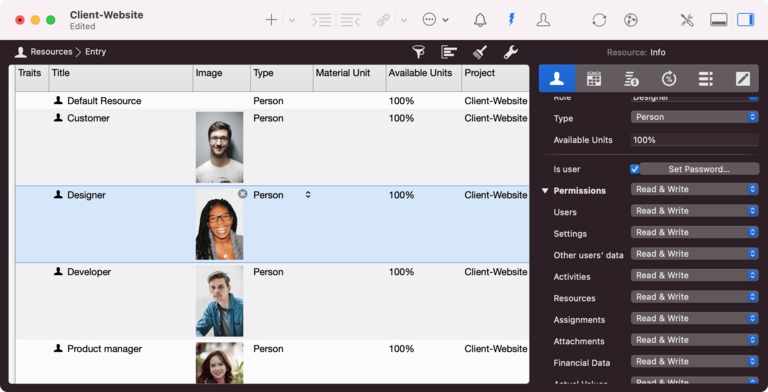Click Entry in the breadcrumb path

pyautogui.click(x=96, y=52)
